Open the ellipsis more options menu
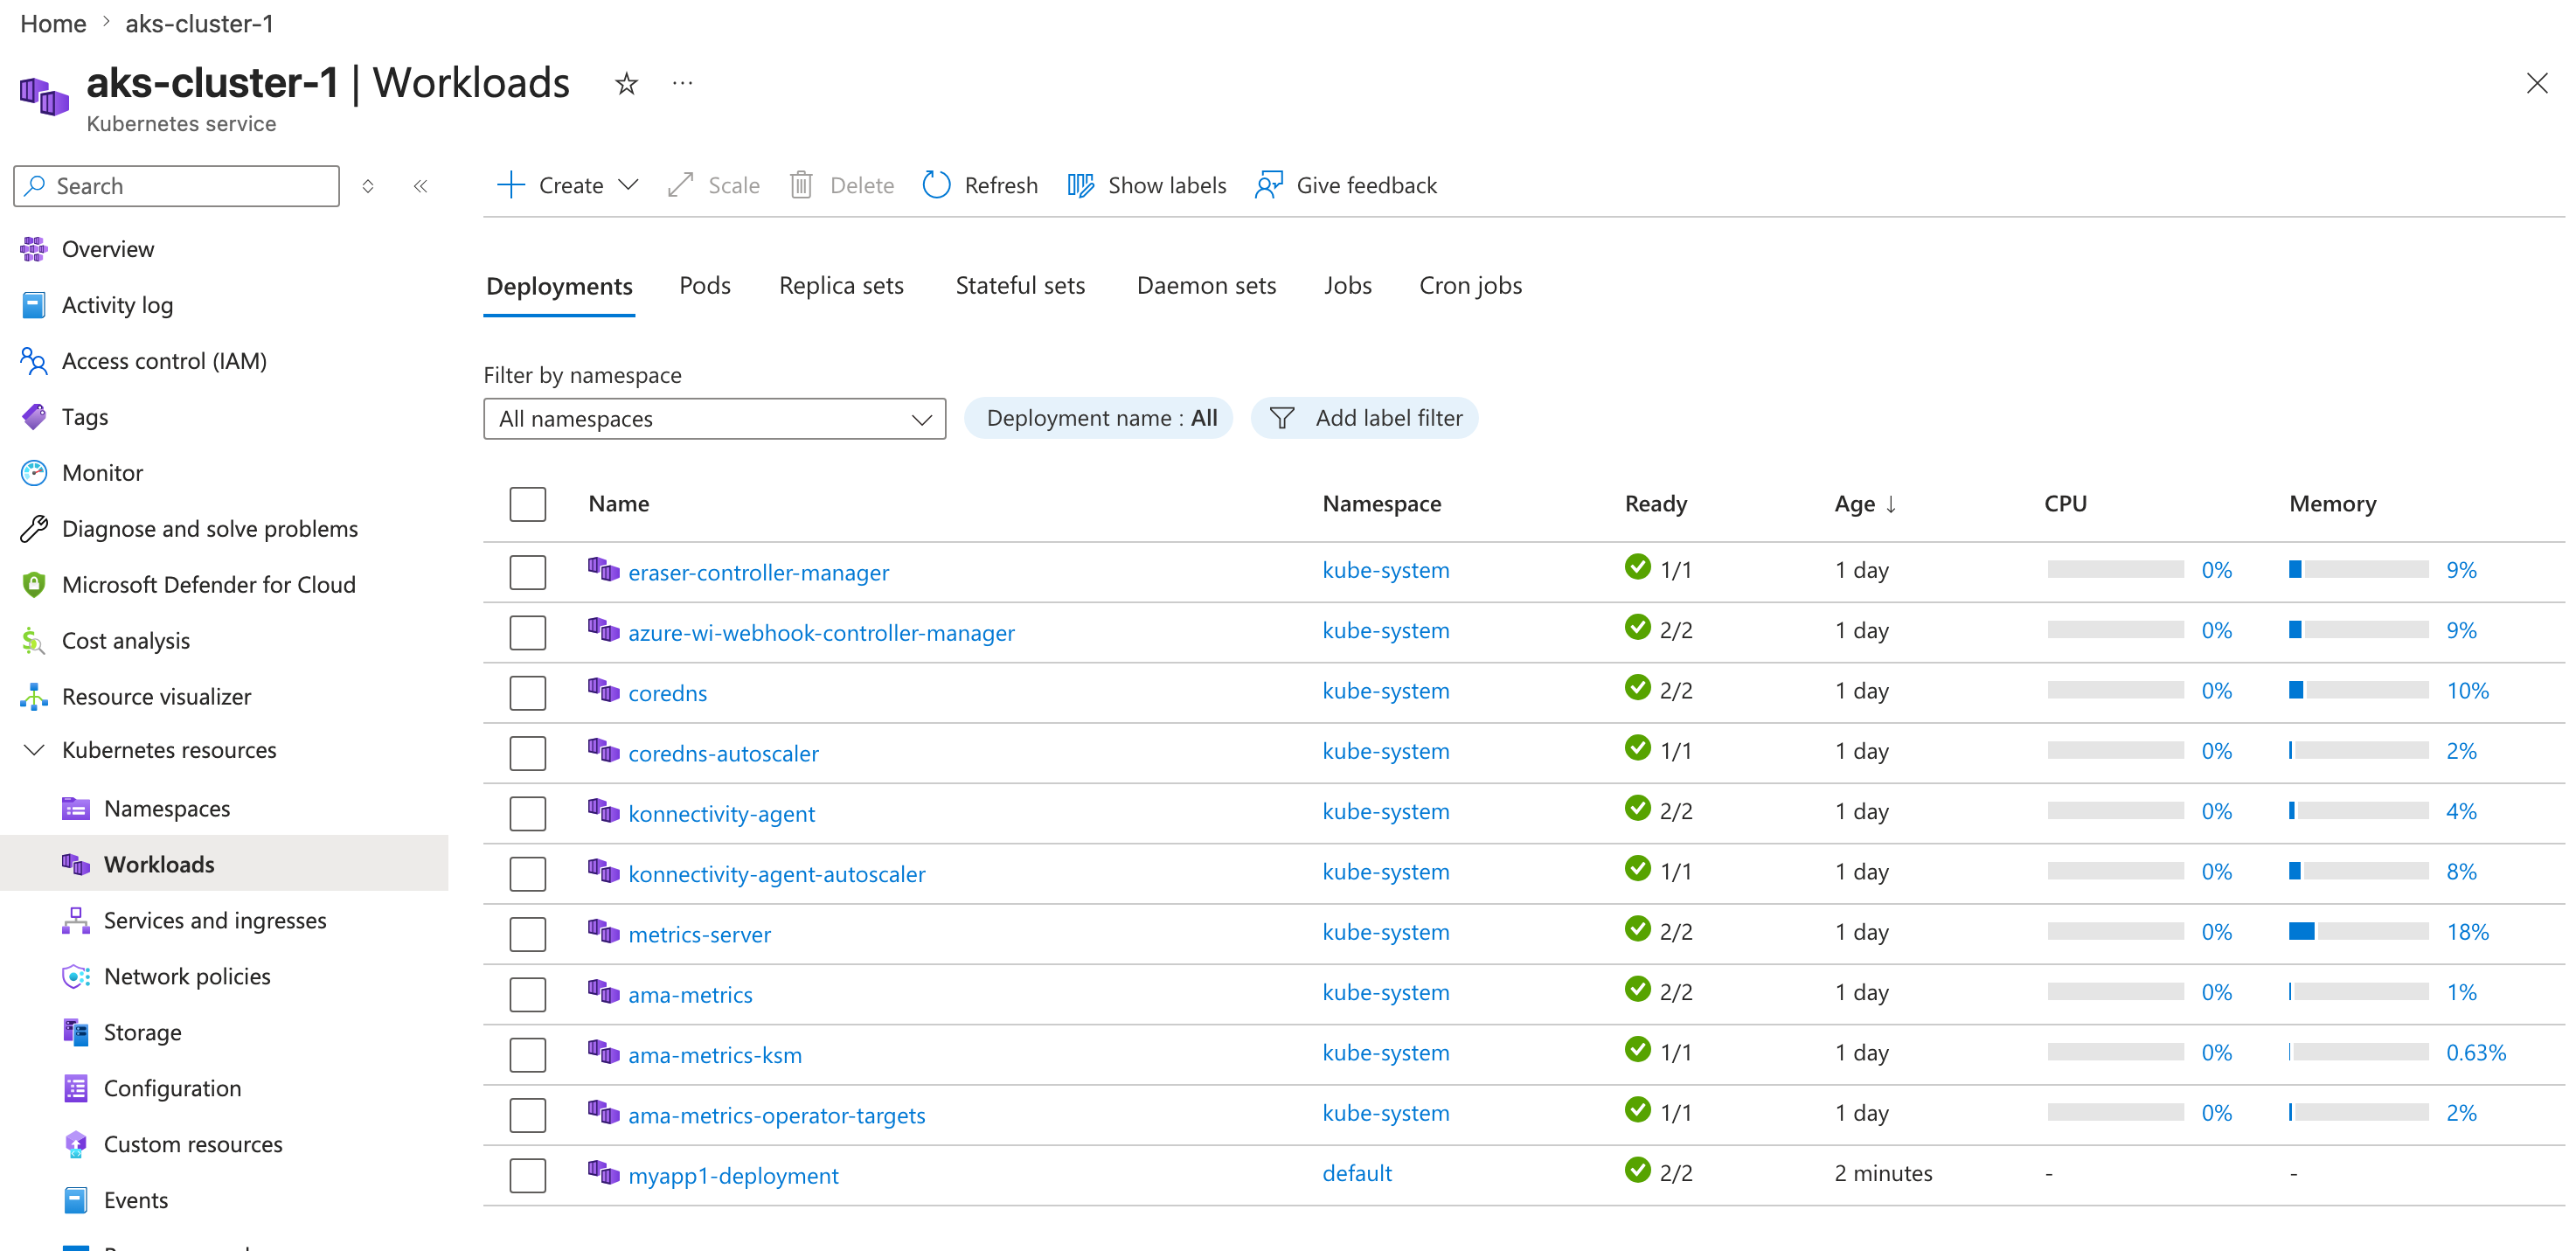 [683, 84]
